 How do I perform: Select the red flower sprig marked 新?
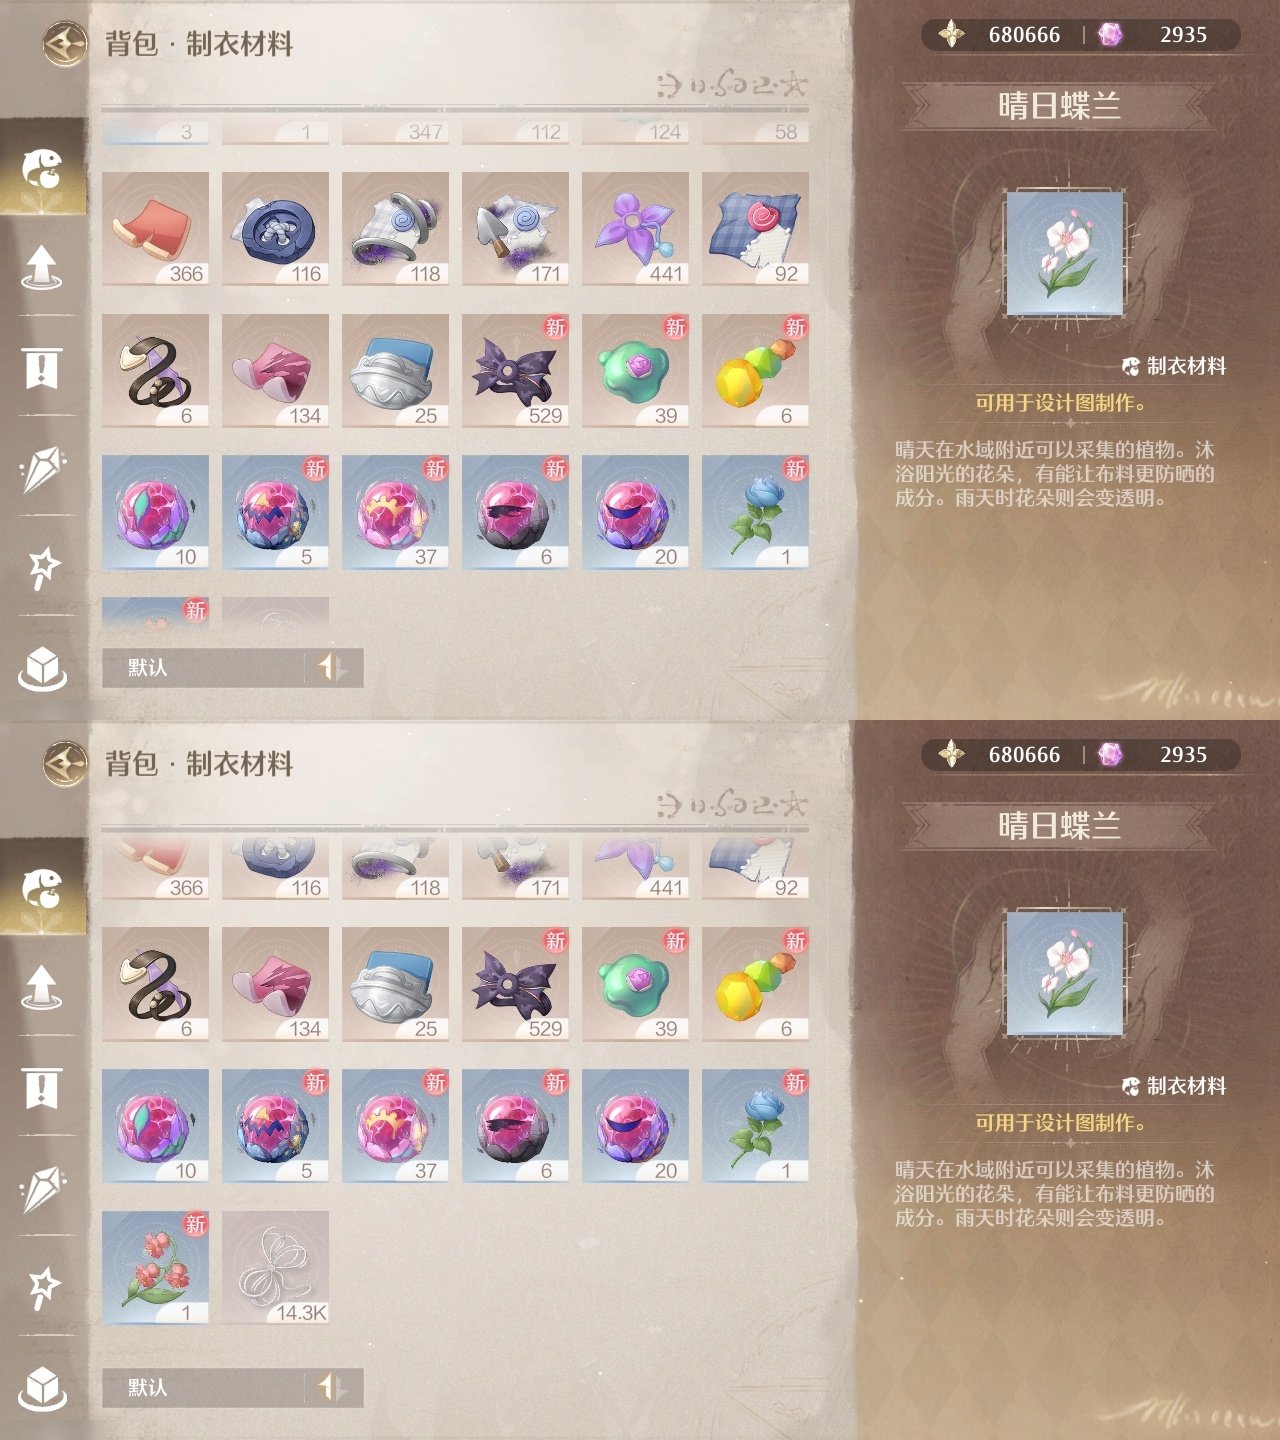[x=155, y=1268]
